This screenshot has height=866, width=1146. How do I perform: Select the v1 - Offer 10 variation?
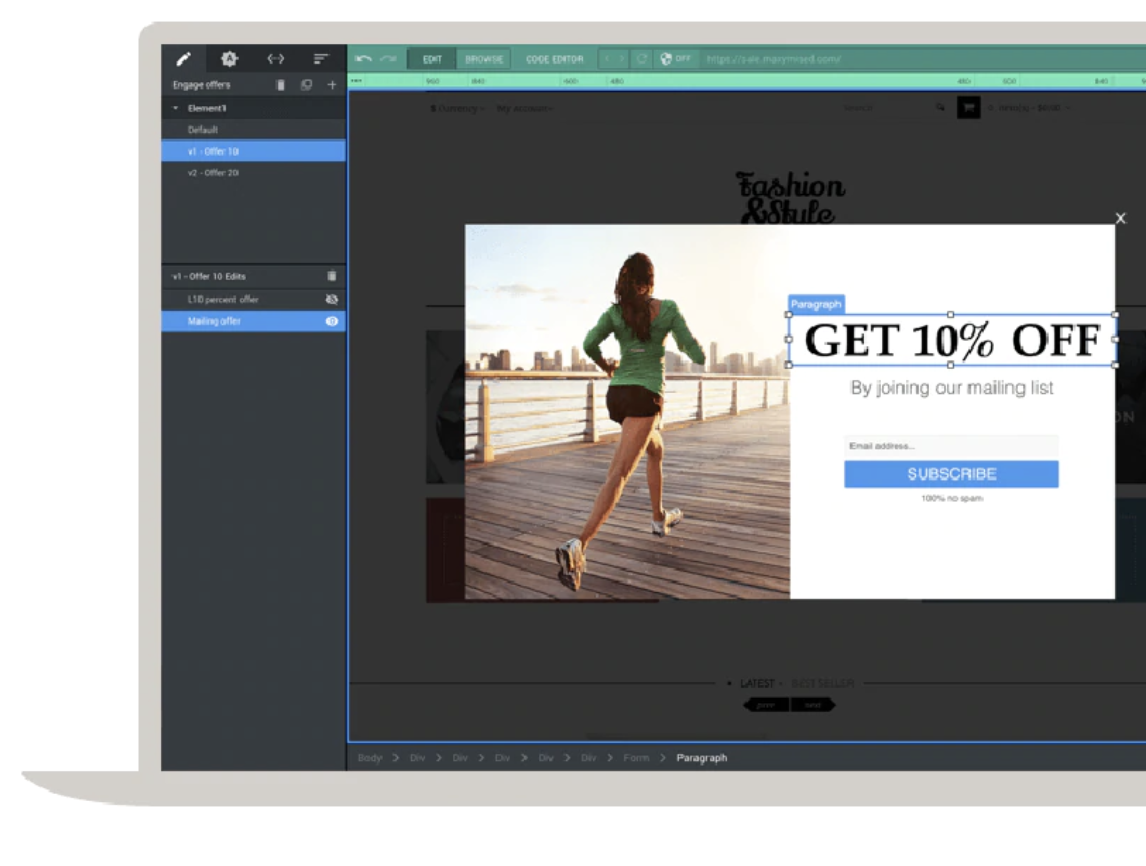254,151
